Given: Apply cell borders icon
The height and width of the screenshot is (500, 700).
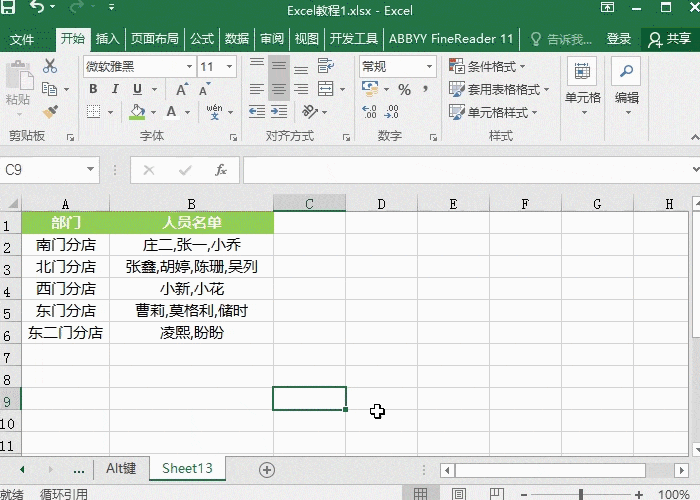Looking at the screenshot, I should click(93, 112).
